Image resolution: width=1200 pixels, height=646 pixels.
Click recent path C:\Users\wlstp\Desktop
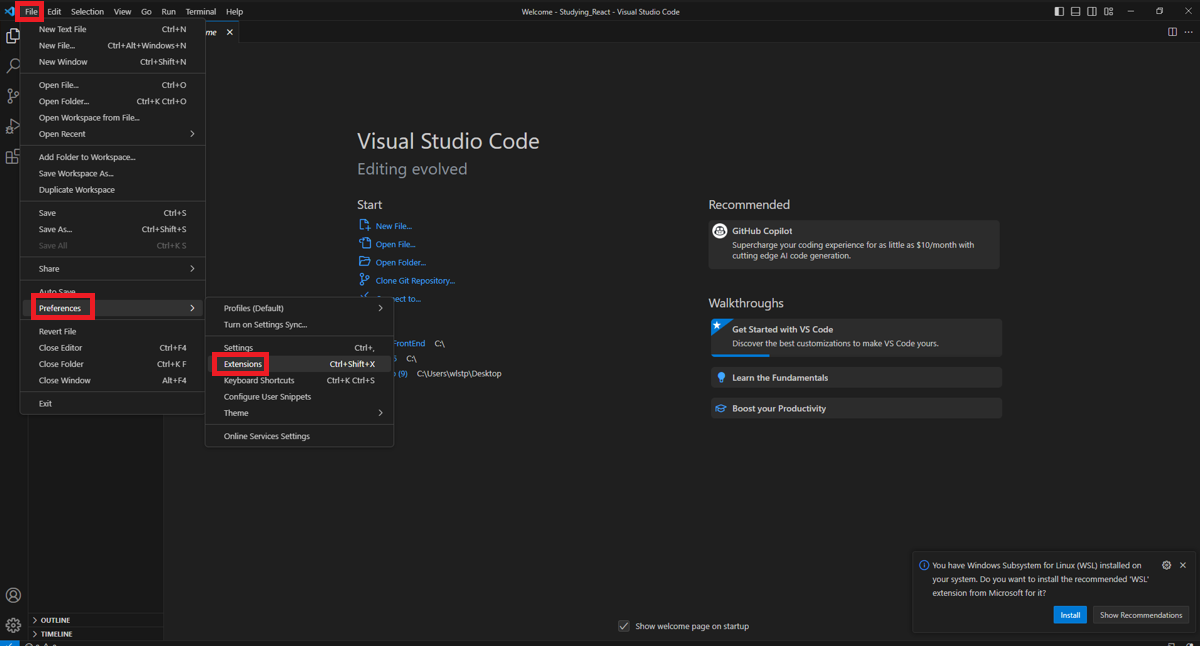pos(459,374)
